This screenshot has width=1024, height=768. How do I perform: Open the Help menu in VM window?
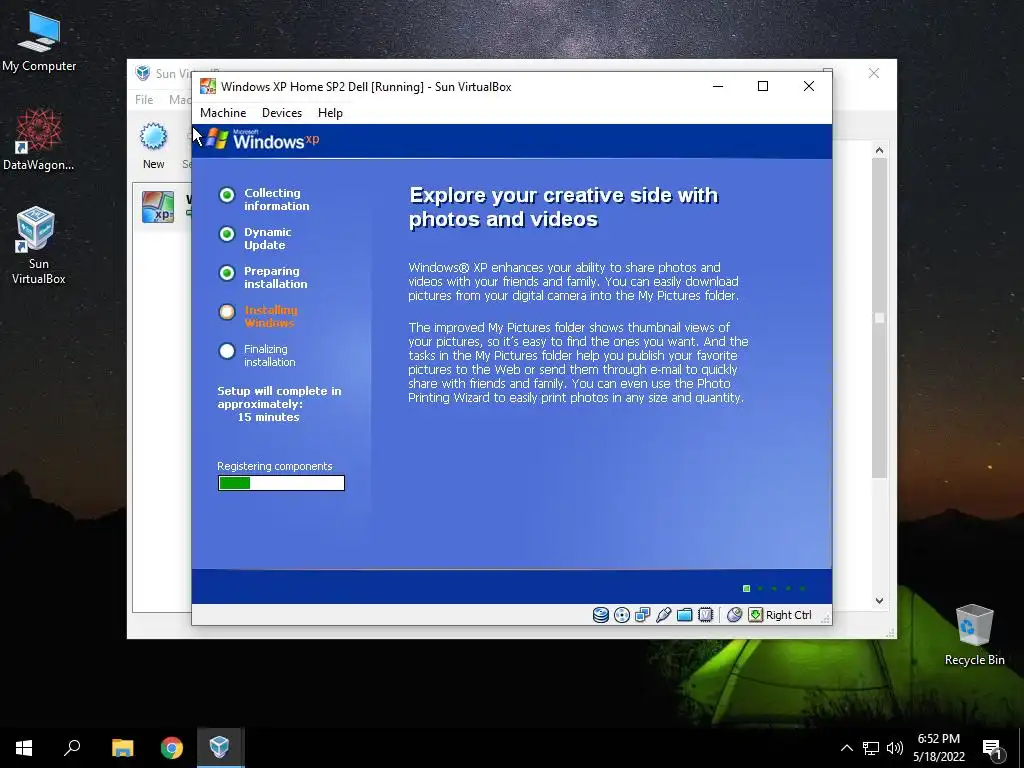[330, 113]
